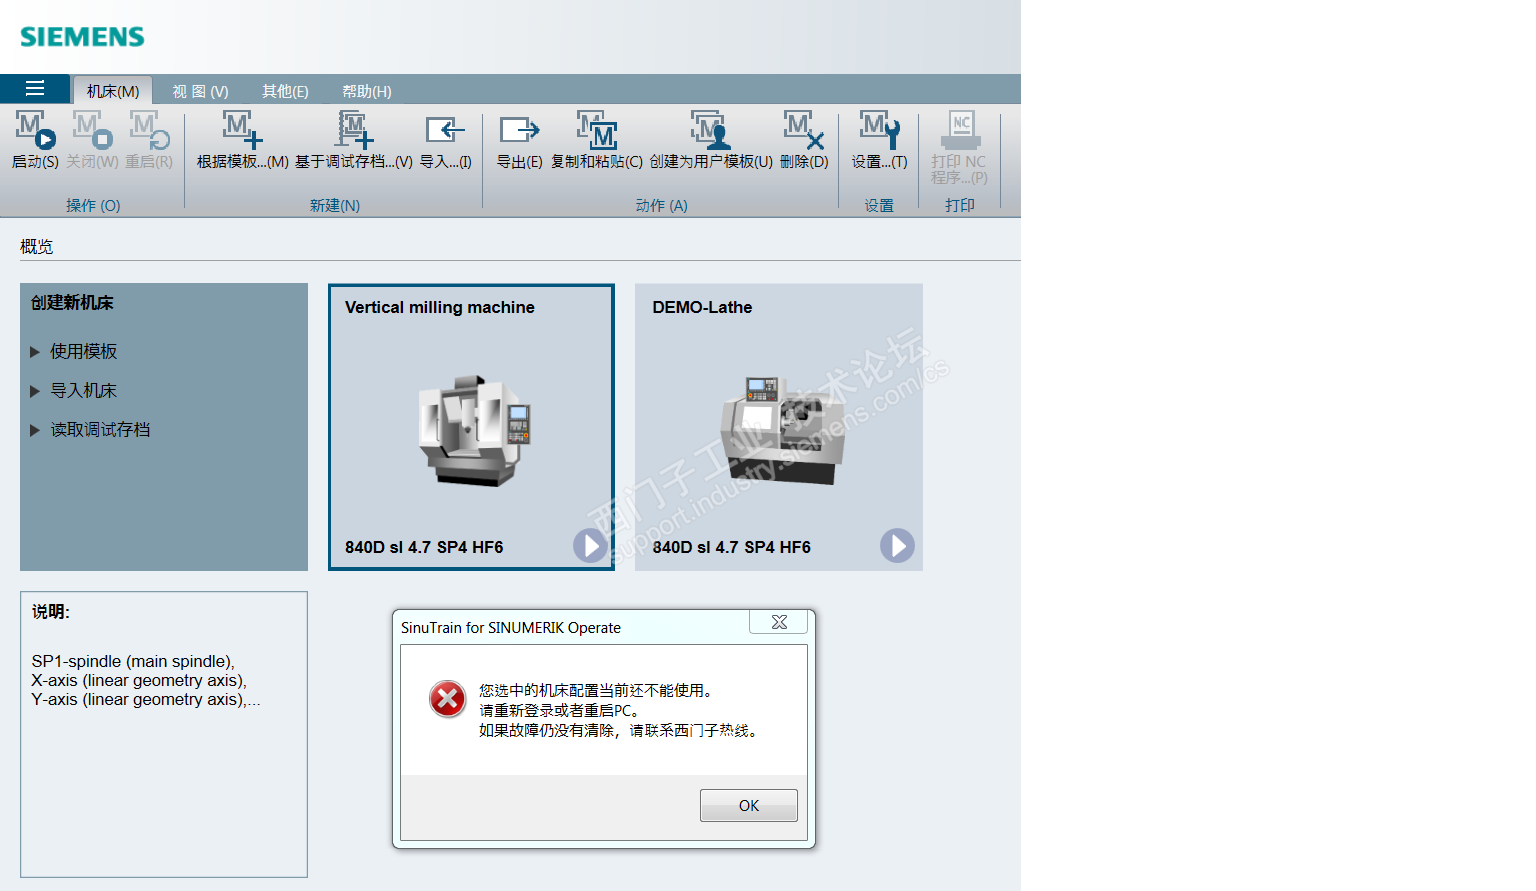
Task: Click the 导出(E) export machine icon
Action: 520,129
